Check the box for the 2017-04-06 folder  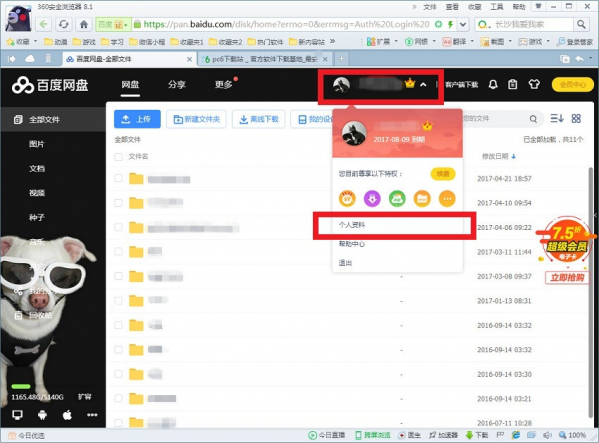[118, 227]
